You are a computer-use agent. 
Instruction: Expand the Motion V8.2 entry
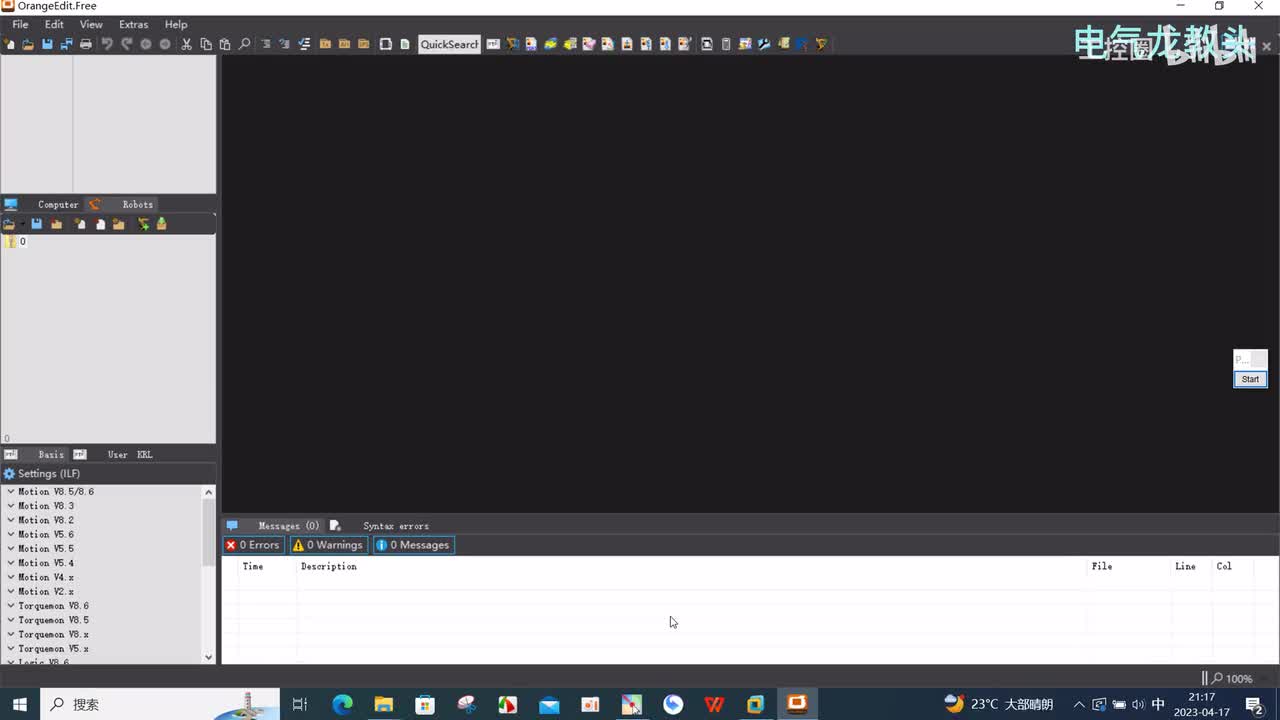11,520
